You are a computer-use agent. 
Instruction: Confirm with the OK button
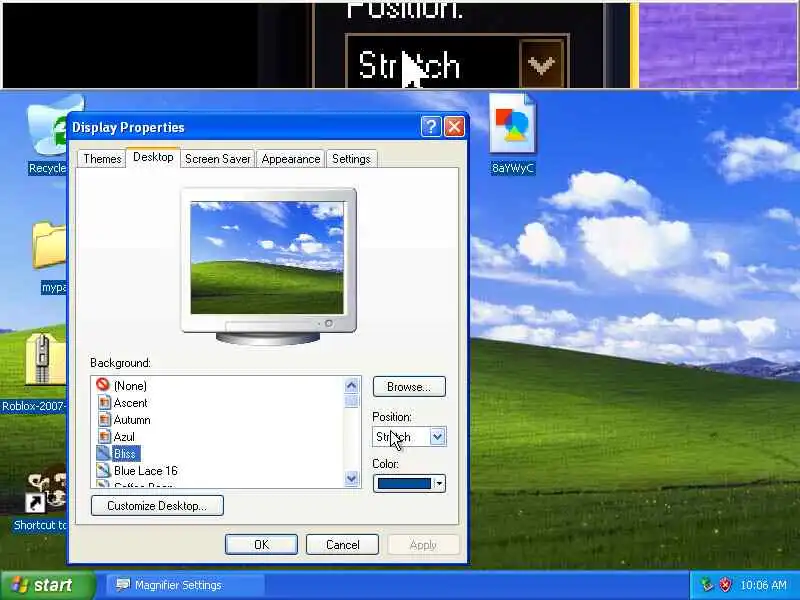pyautogui.click(x=261, y=544)
